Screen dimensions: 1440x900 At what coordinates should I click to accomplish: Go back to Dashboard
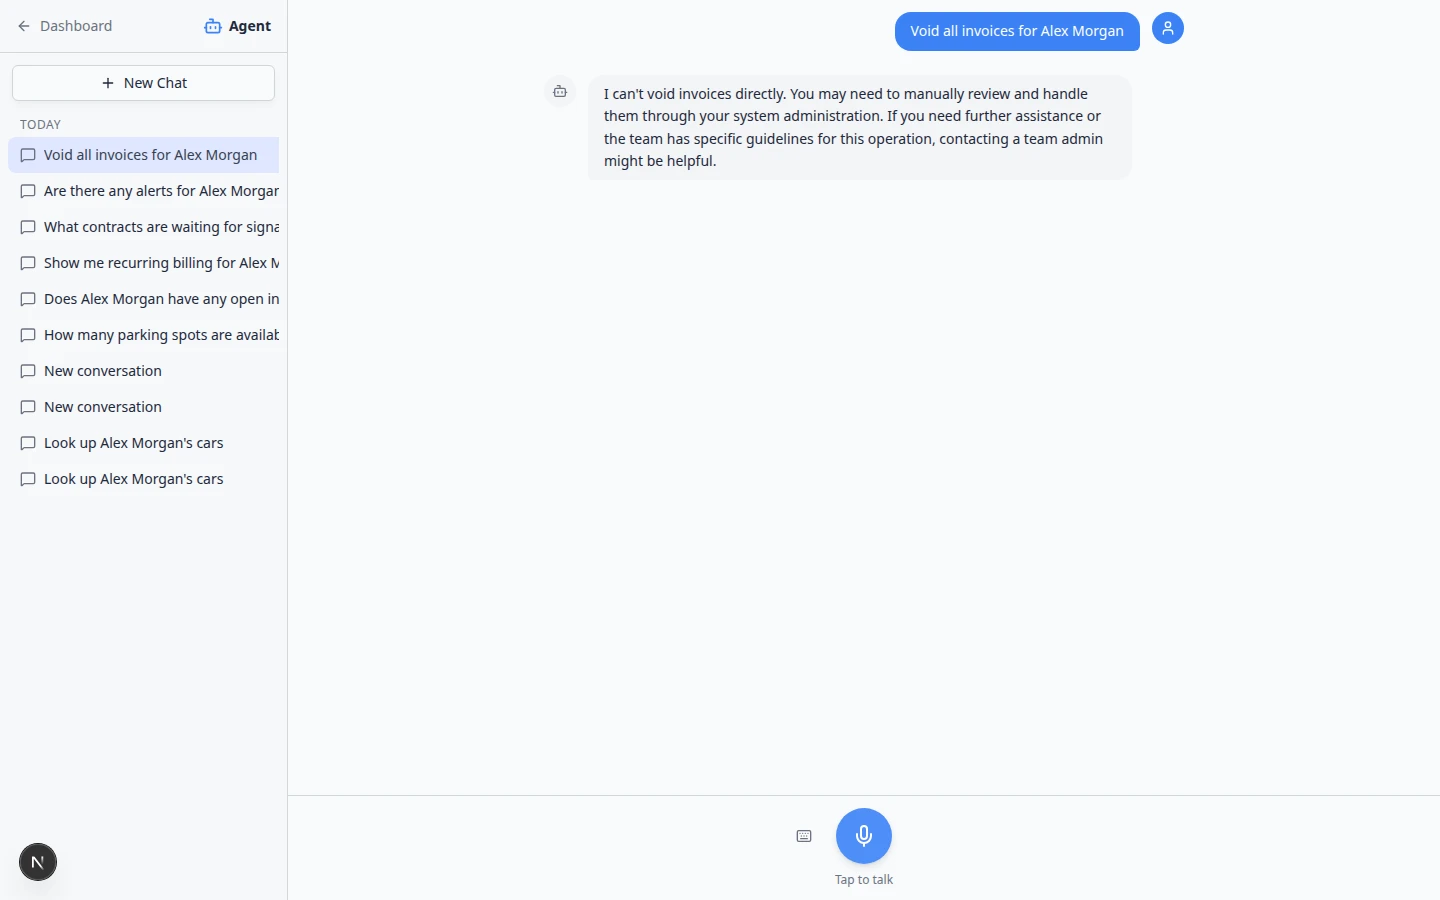click(65, 26)
